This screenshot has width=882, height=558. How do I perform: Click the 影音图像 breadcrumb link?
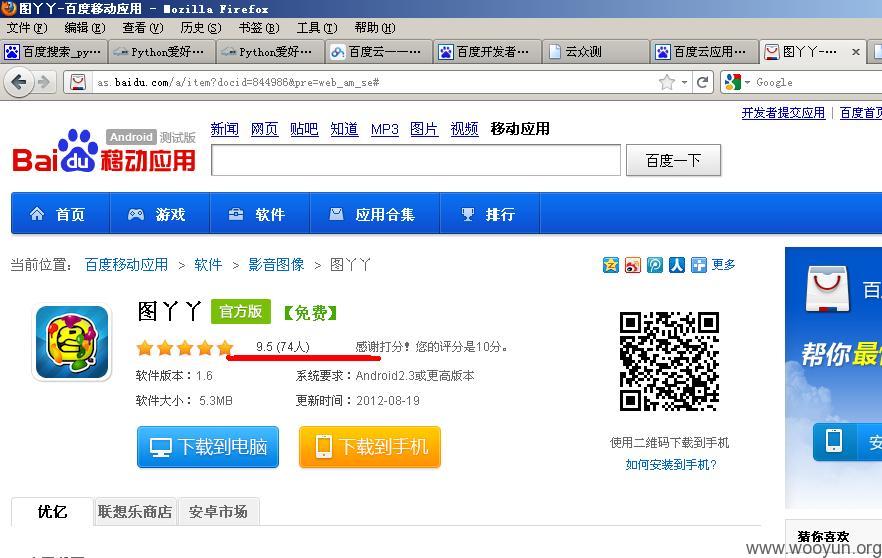click(276, 264)
